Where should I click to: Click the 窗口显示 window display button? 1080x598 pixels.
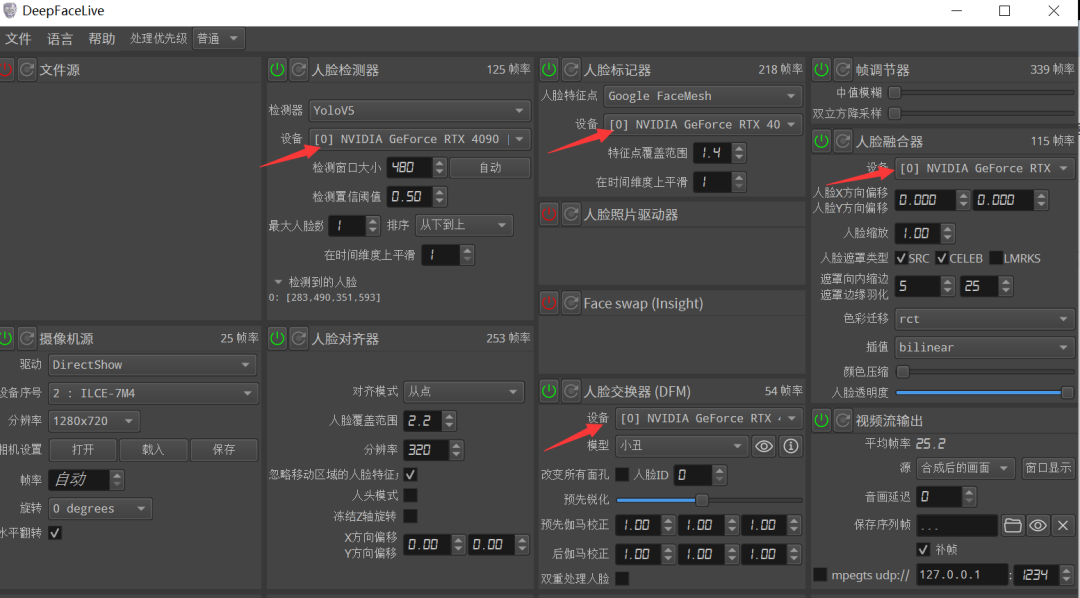tap(1048, 468)
